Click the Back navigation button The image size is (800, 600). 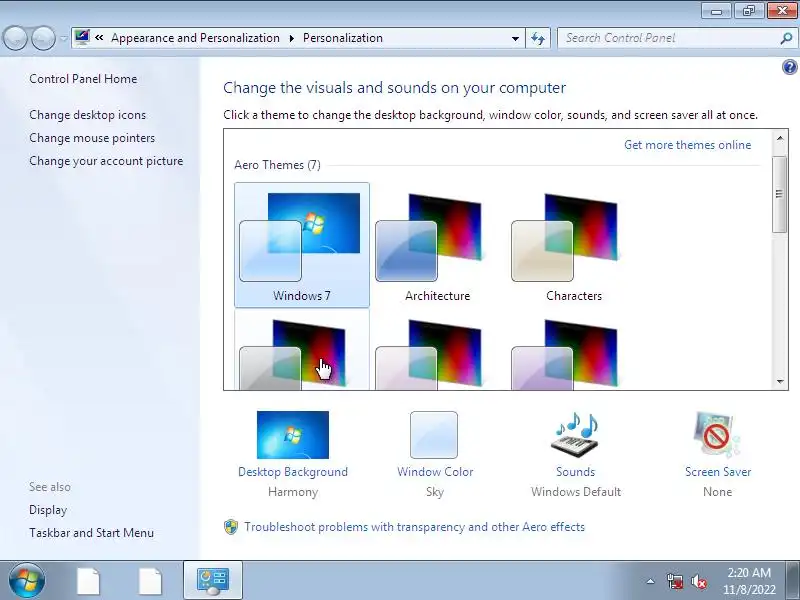(15, 38)
